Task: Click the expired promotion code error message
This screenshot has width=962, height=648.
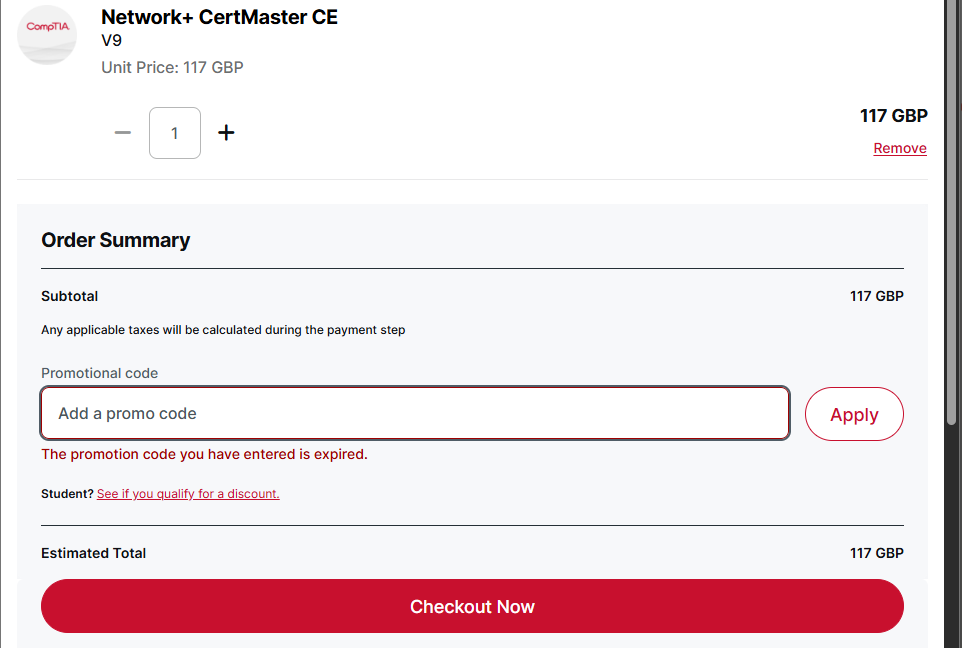Action: tap(204, 454)
